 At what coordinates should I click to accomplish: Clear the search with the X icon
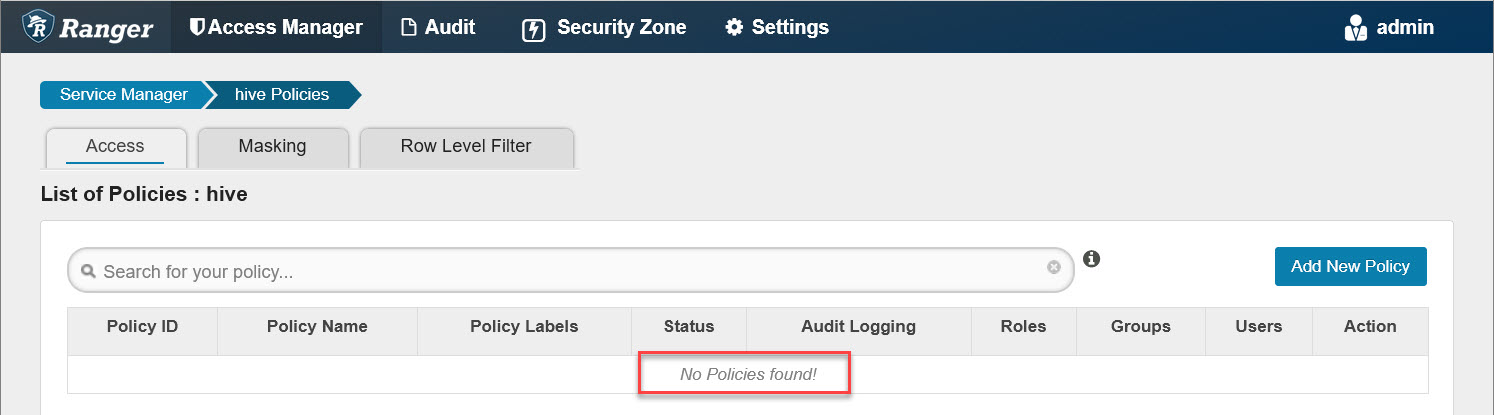[1053, 268]
